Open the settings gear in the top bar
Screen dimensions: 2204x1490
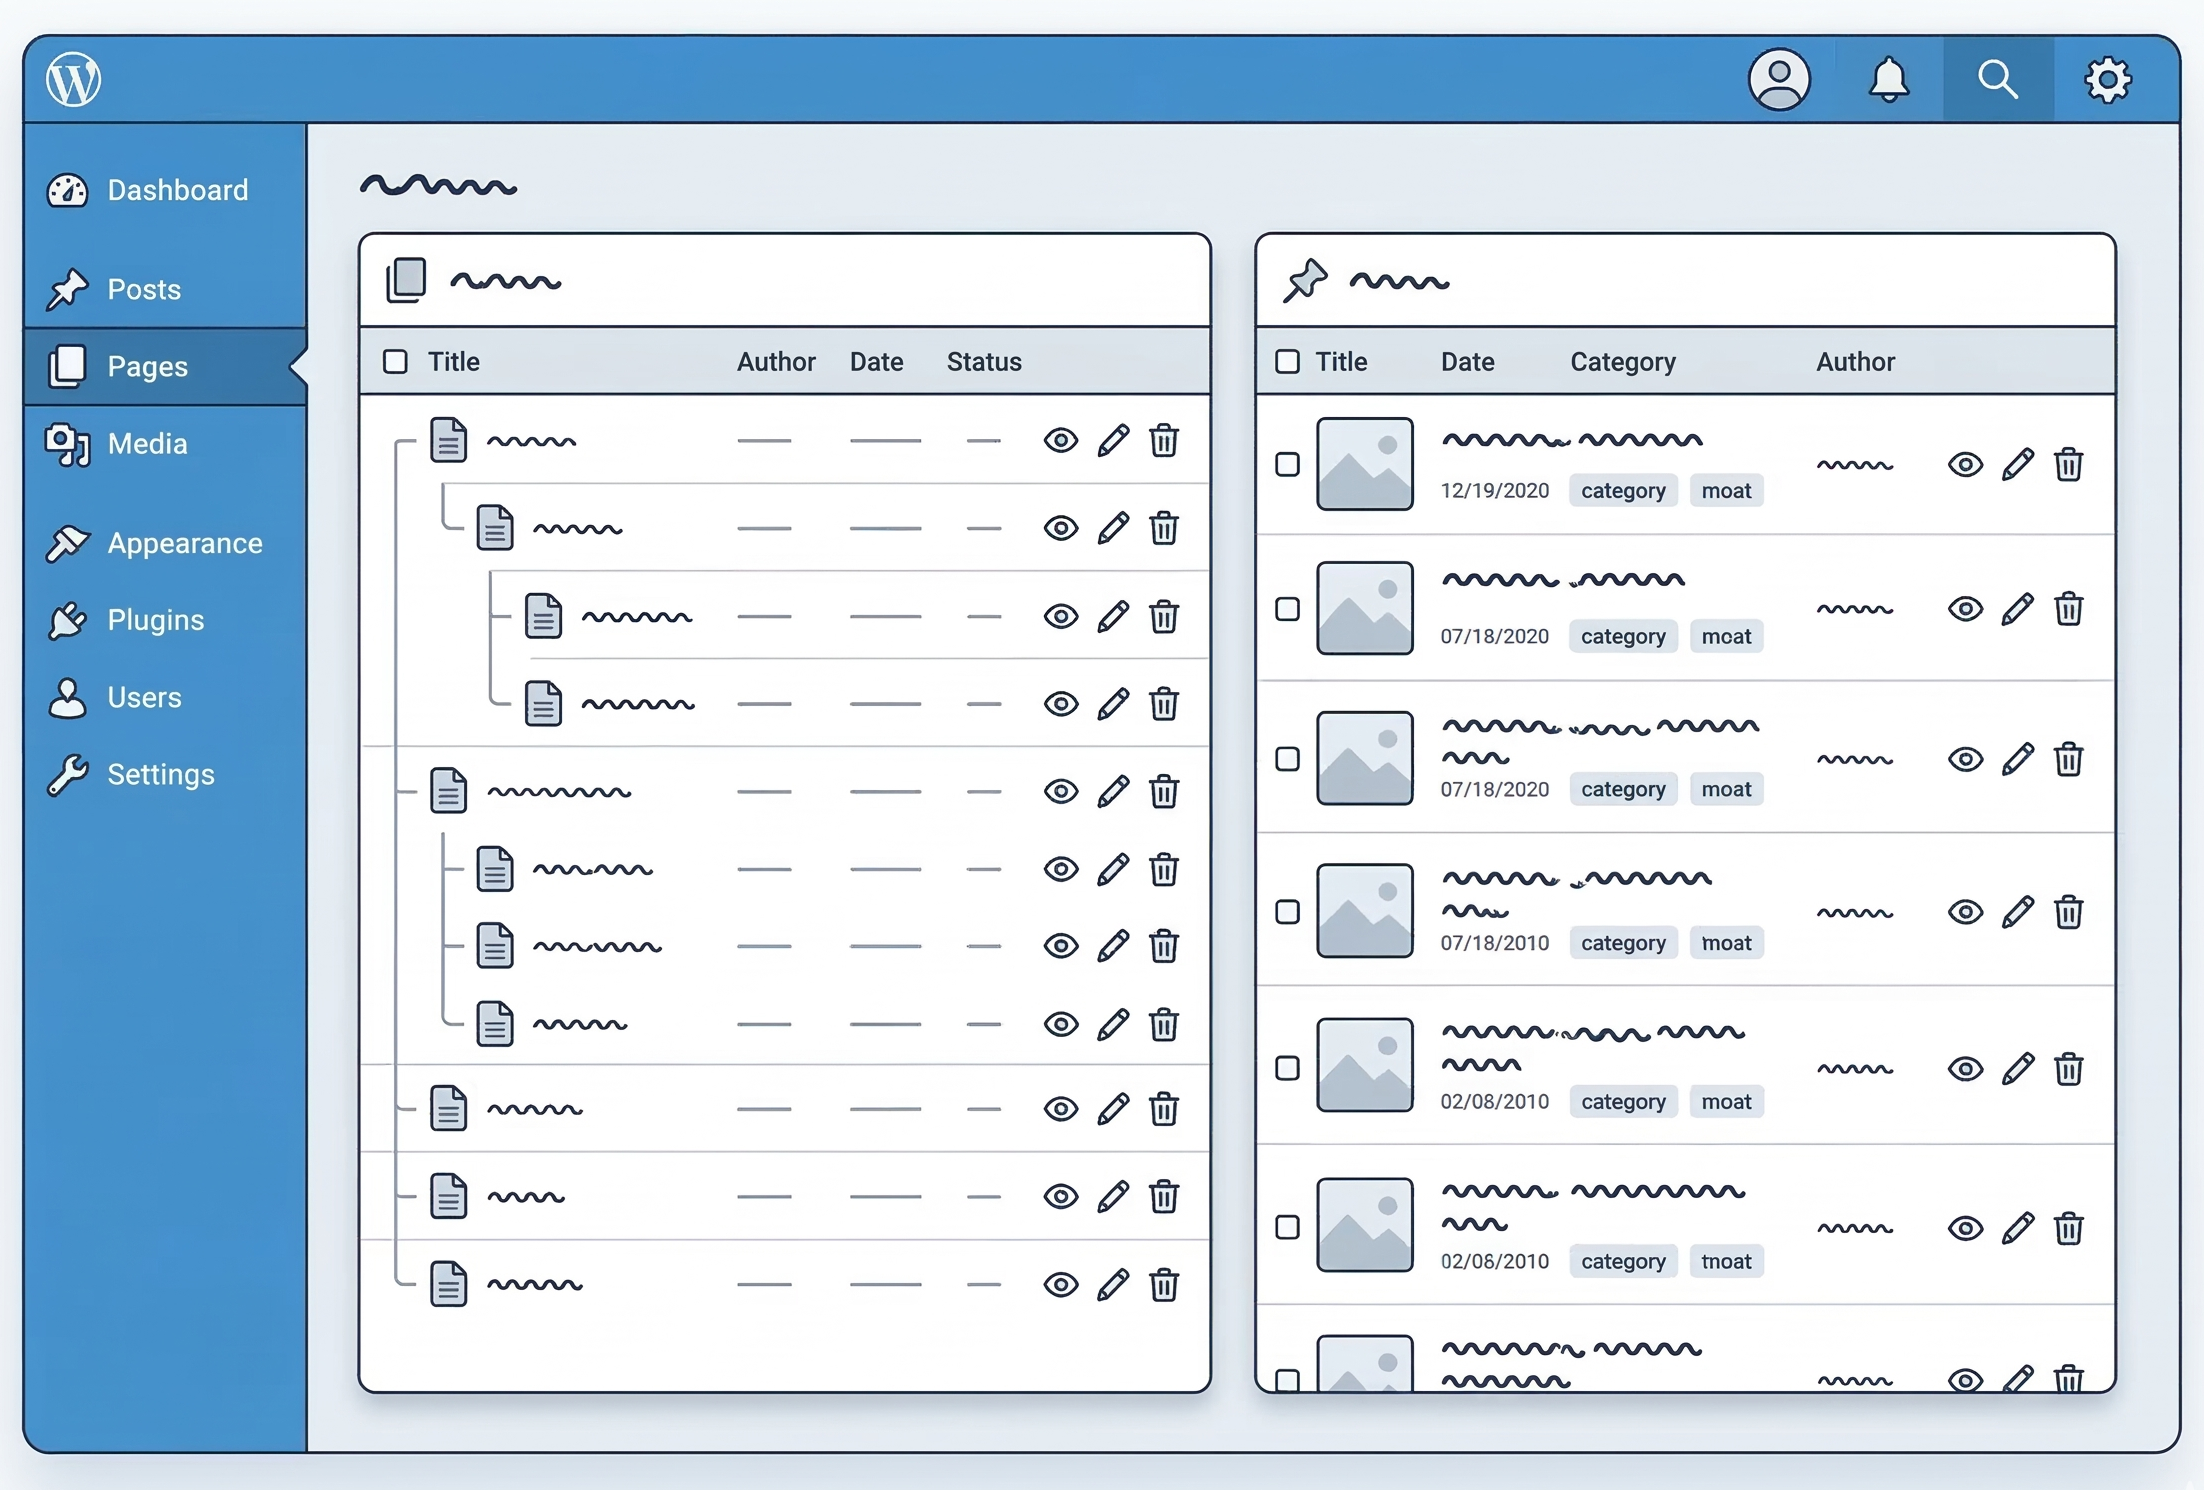[2107, 79]
